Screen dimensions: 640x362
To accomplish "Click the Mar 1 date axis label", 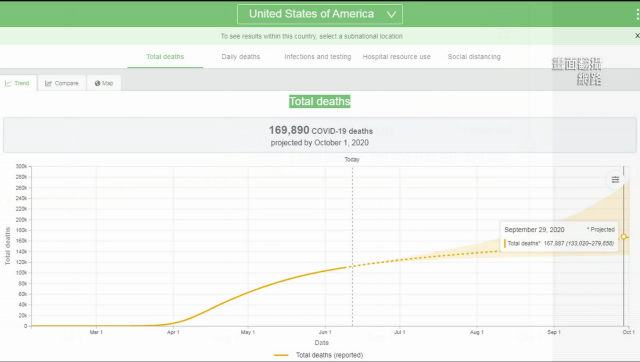I will (x=96, y=333).
